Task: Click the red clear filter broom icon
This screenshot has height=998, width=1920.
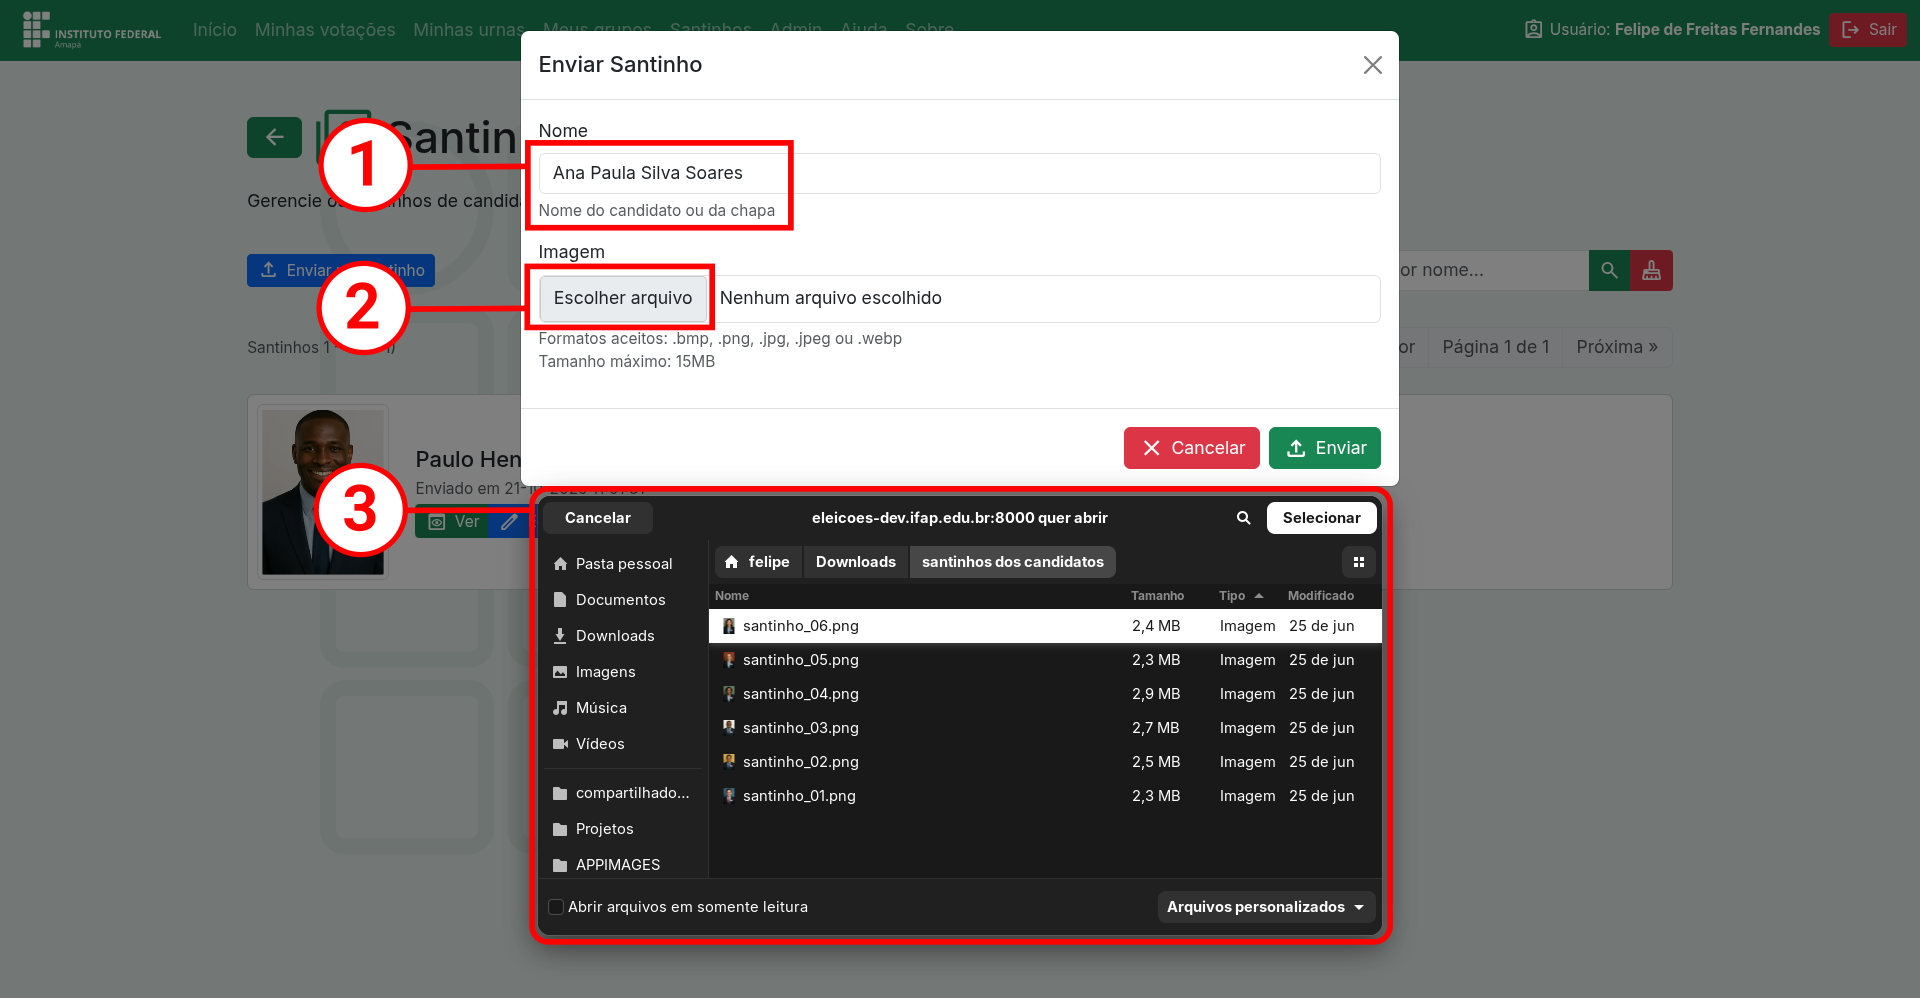Action: (x=1651, y=271)
